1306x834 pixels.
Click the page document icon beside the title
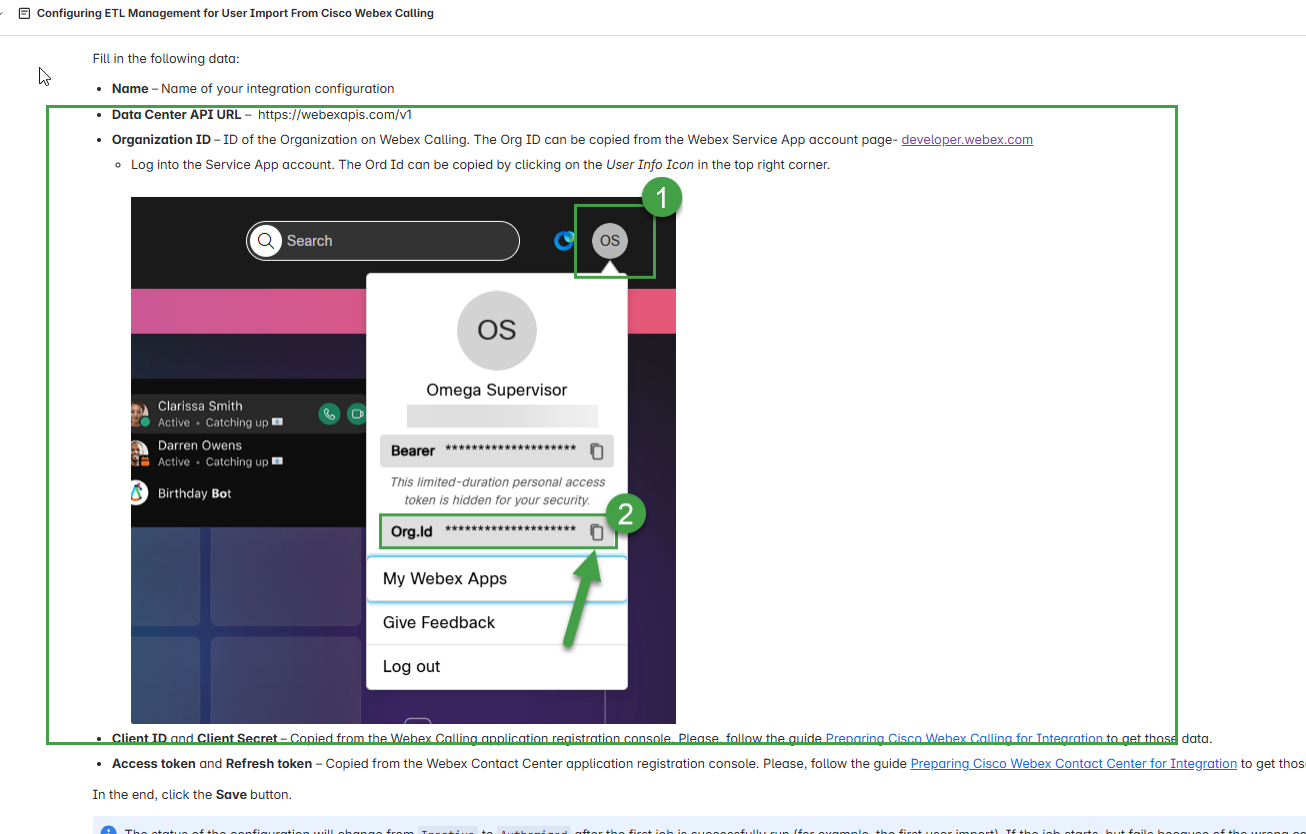[24, 14]
